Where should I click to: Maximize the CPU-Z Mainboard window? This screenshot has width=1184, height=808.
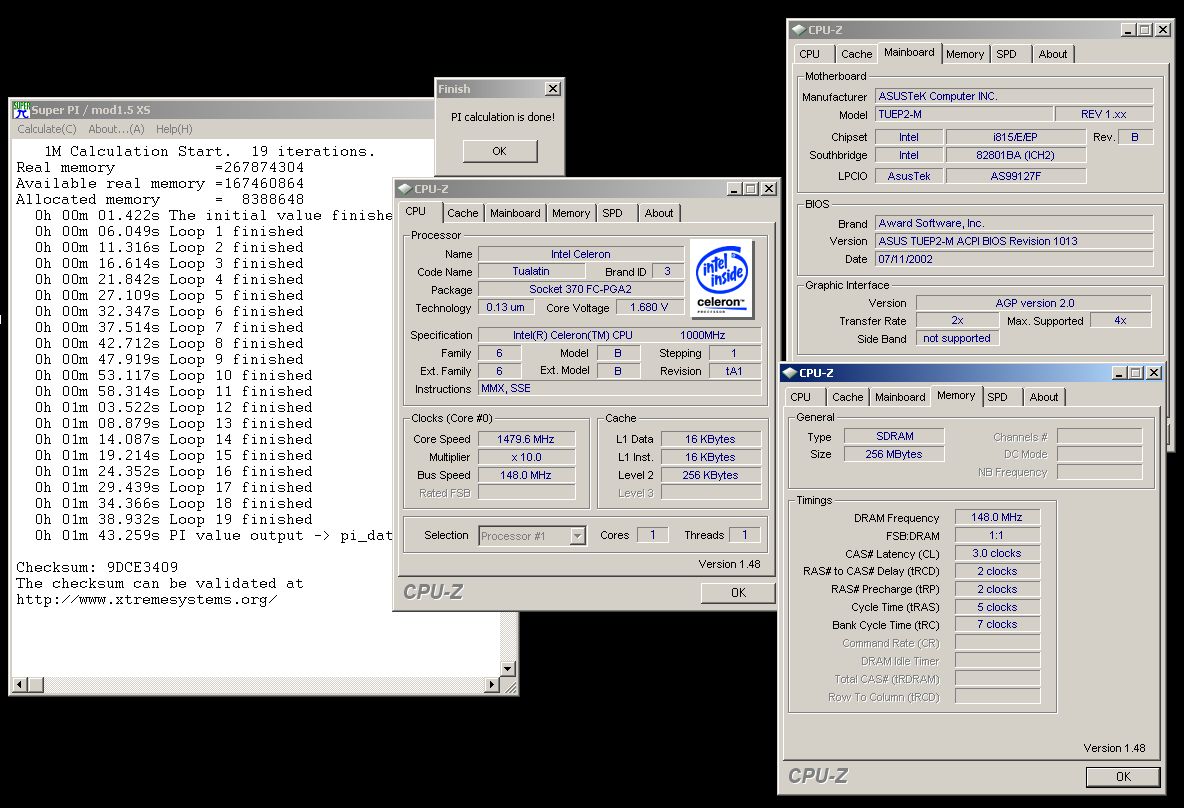1145,30
